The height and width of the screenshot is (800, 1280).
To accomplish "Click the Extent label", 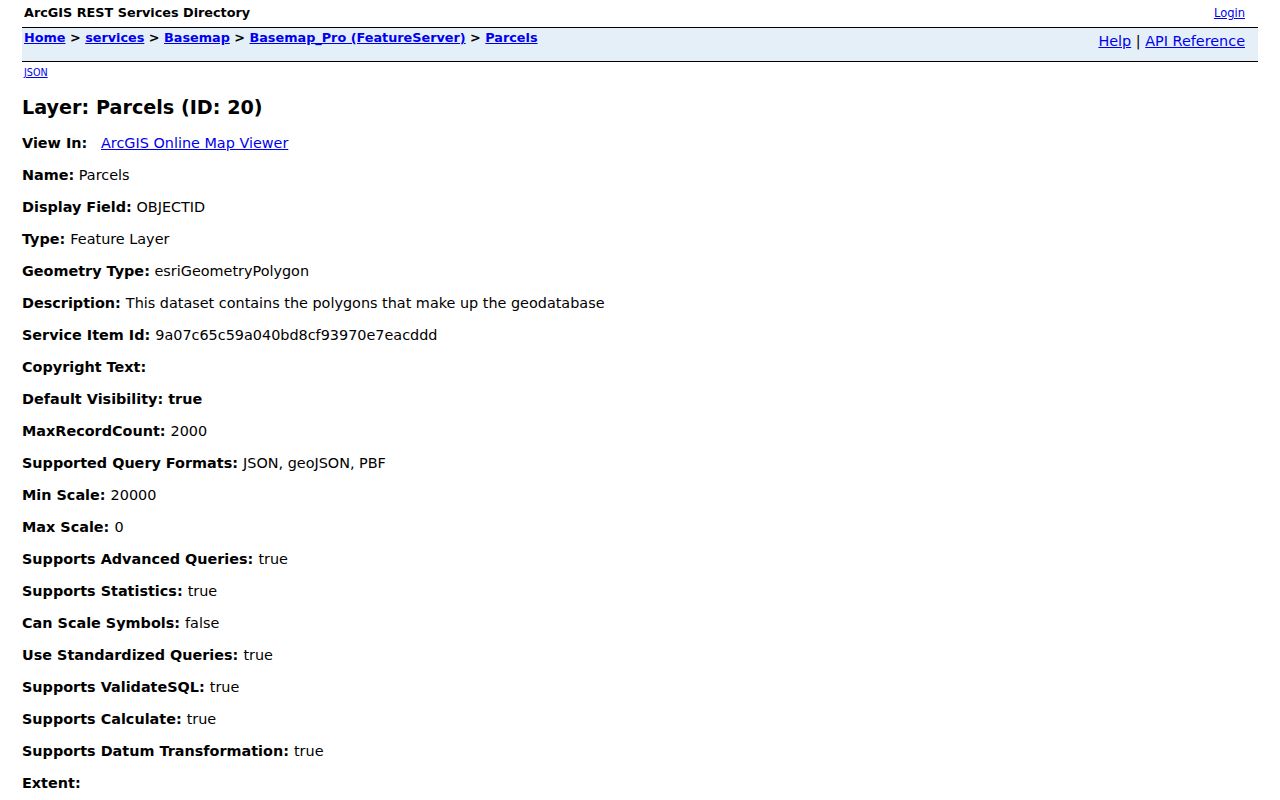I will point(51,783).
